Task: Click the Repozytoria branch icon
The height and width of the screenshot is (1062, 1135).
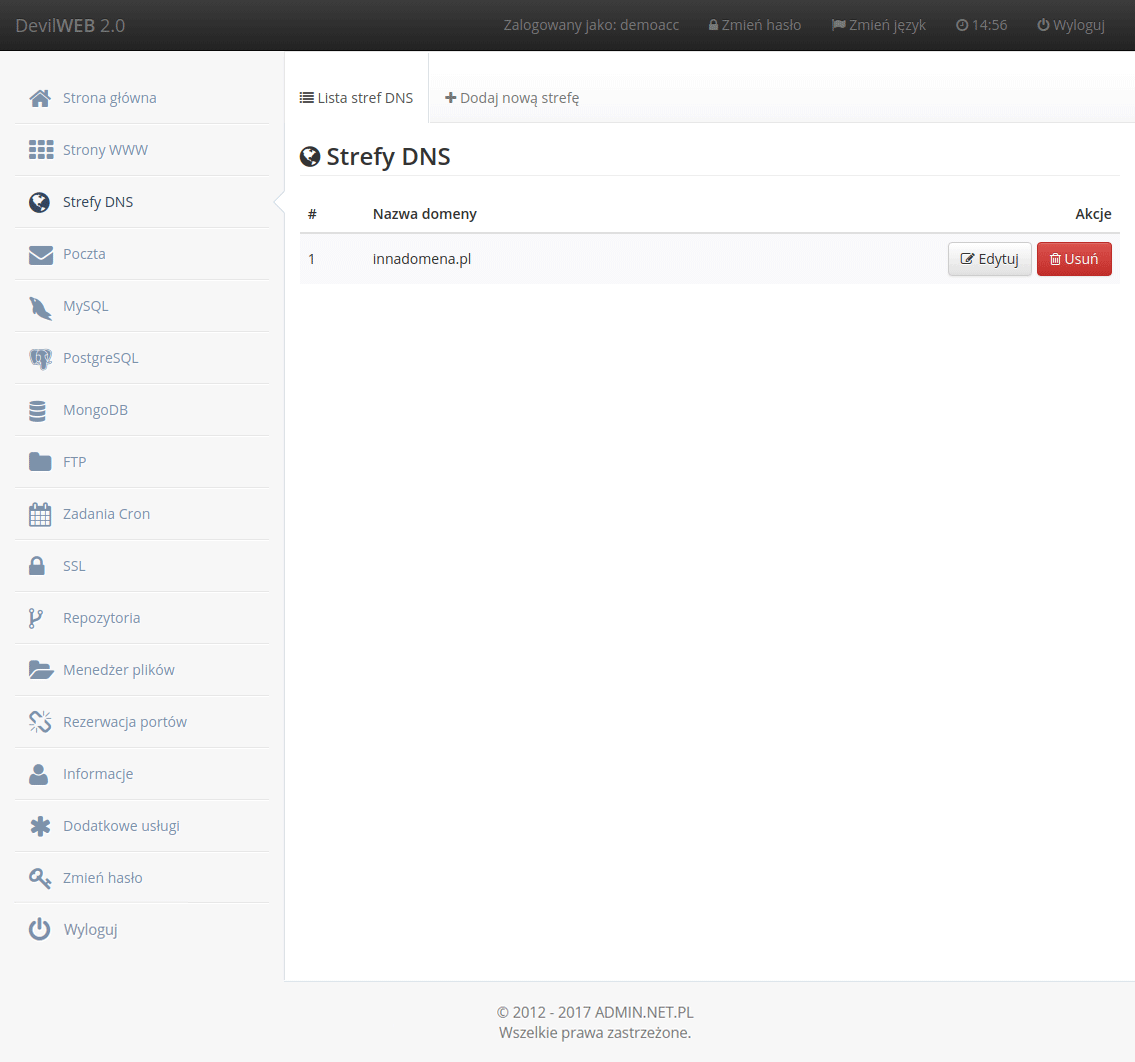Action: click(36, 618)
